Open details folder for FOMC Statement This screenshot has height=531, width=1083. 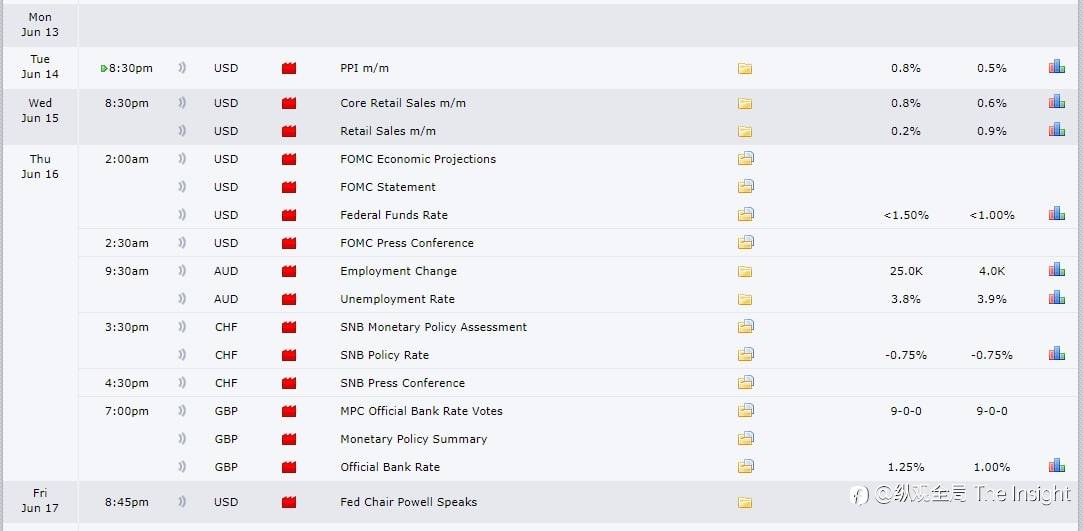pos(745,187)
